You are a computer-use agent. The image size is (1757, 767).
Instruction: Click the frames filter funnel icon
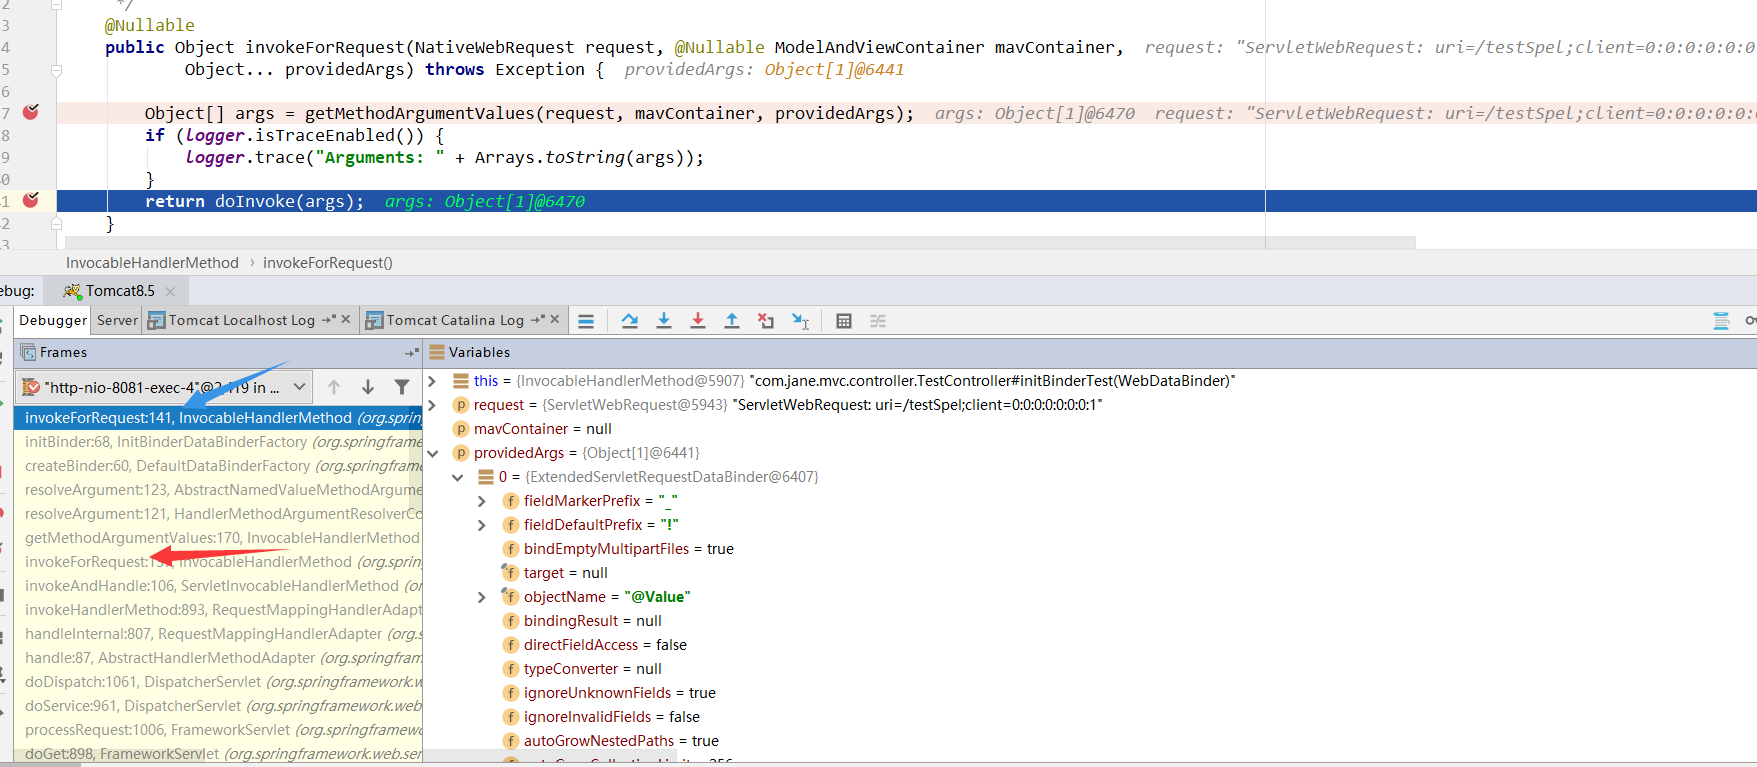tap(402, 387)
